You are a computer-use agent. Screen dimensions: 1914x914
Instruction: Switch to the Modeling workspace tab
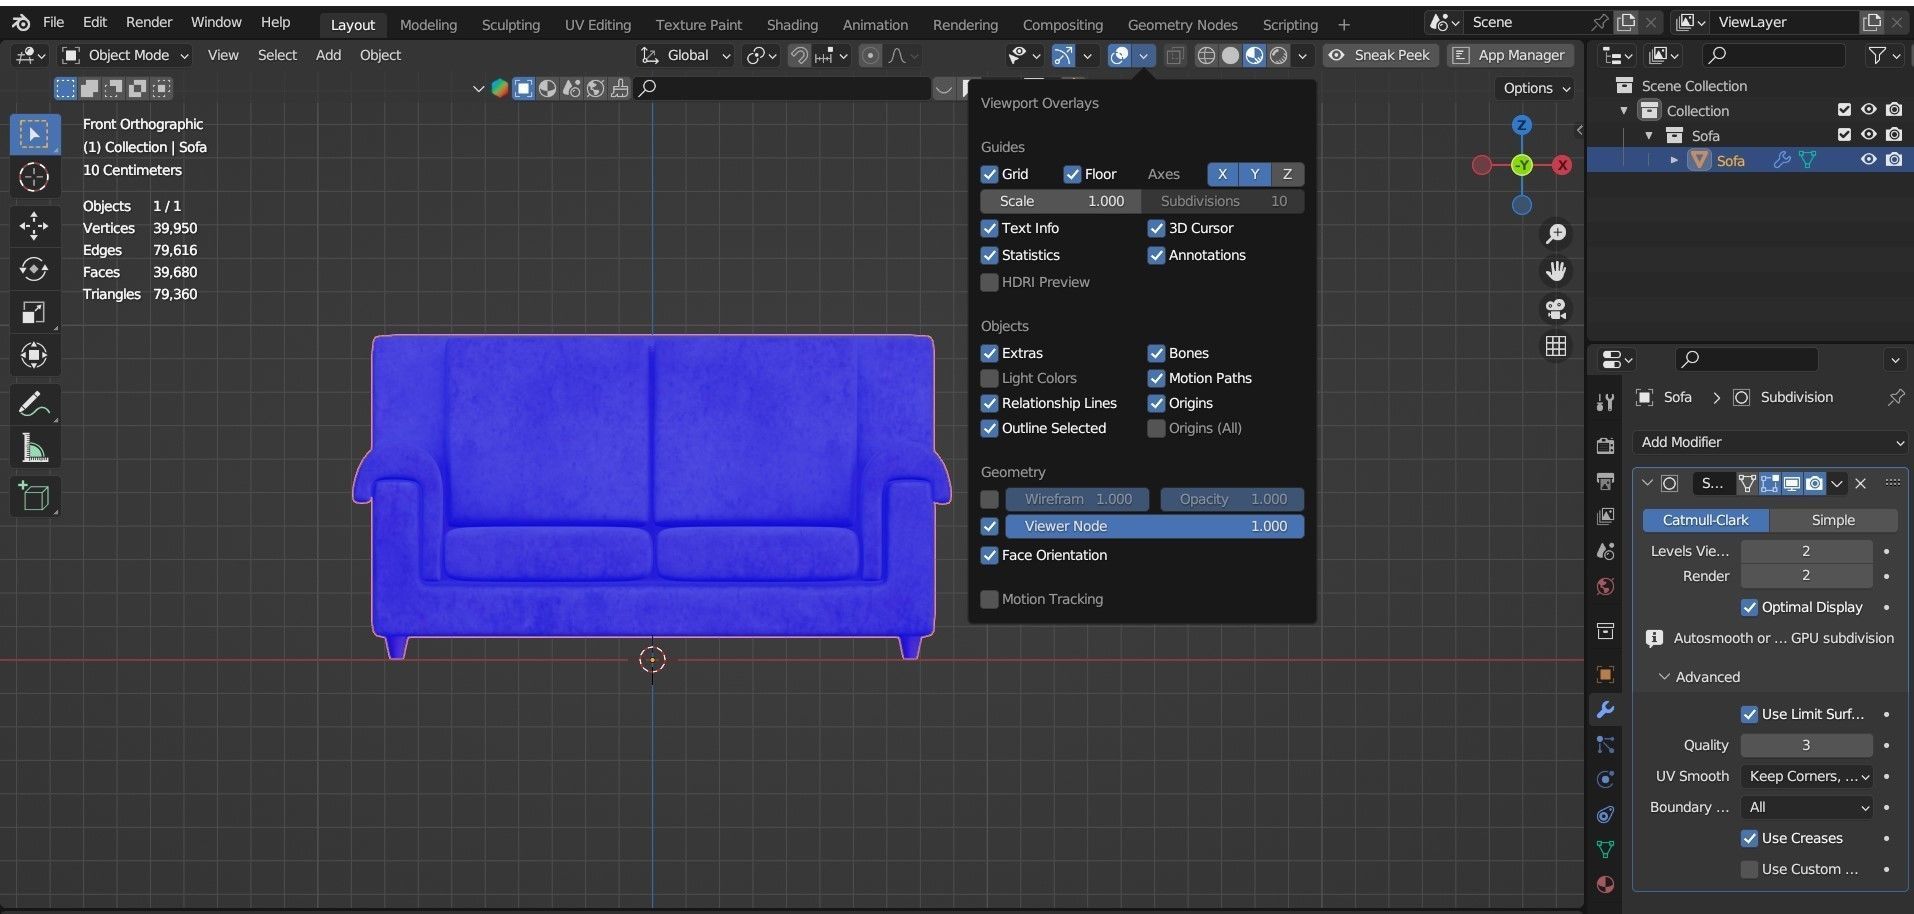(428, 25)
